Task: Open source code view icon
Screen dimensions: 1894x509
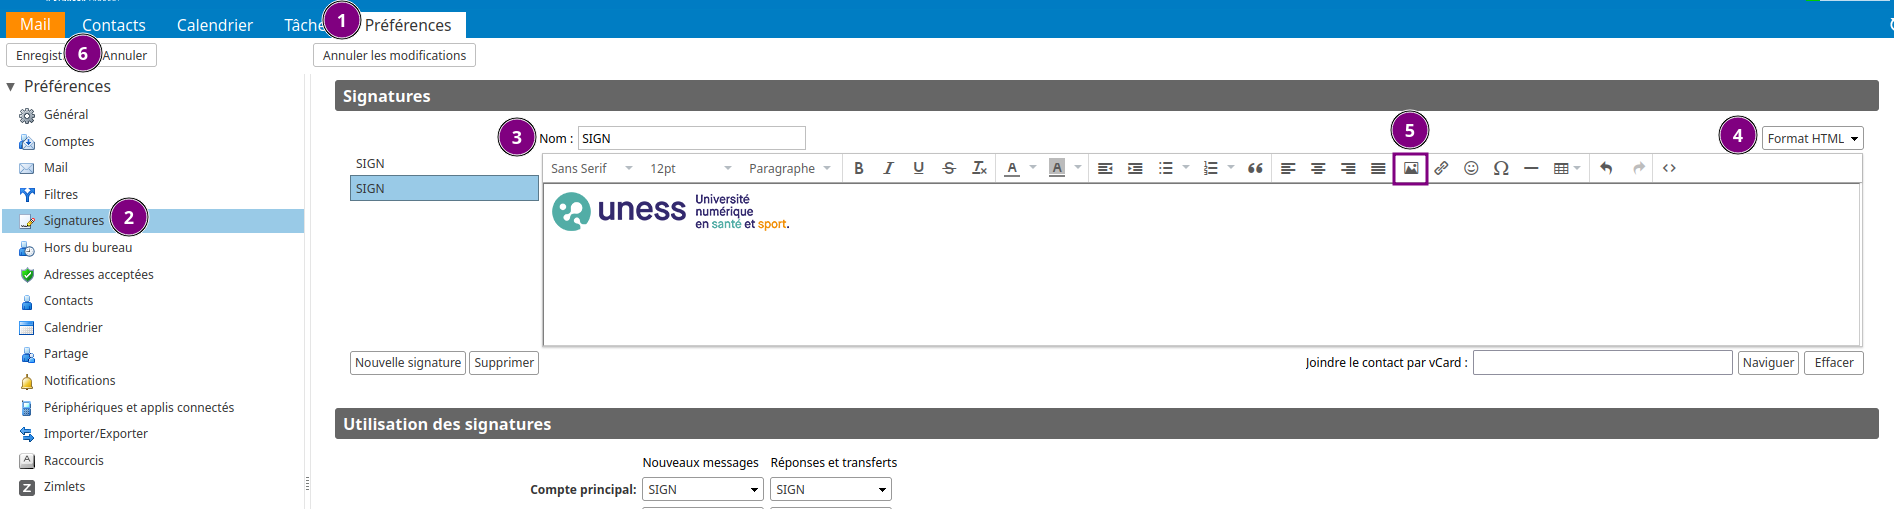Action: click(1669, 168)
